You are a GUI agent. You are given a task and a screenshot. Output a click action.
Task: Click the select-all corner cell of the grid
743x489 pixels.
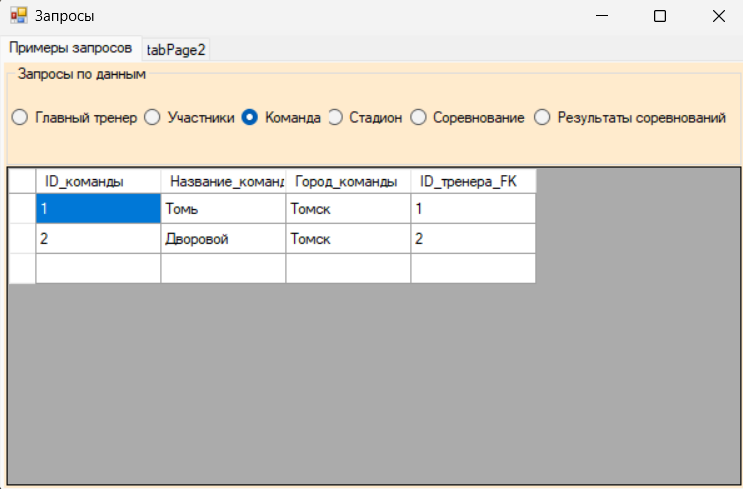pyautogui.click(x=22, y=181)
